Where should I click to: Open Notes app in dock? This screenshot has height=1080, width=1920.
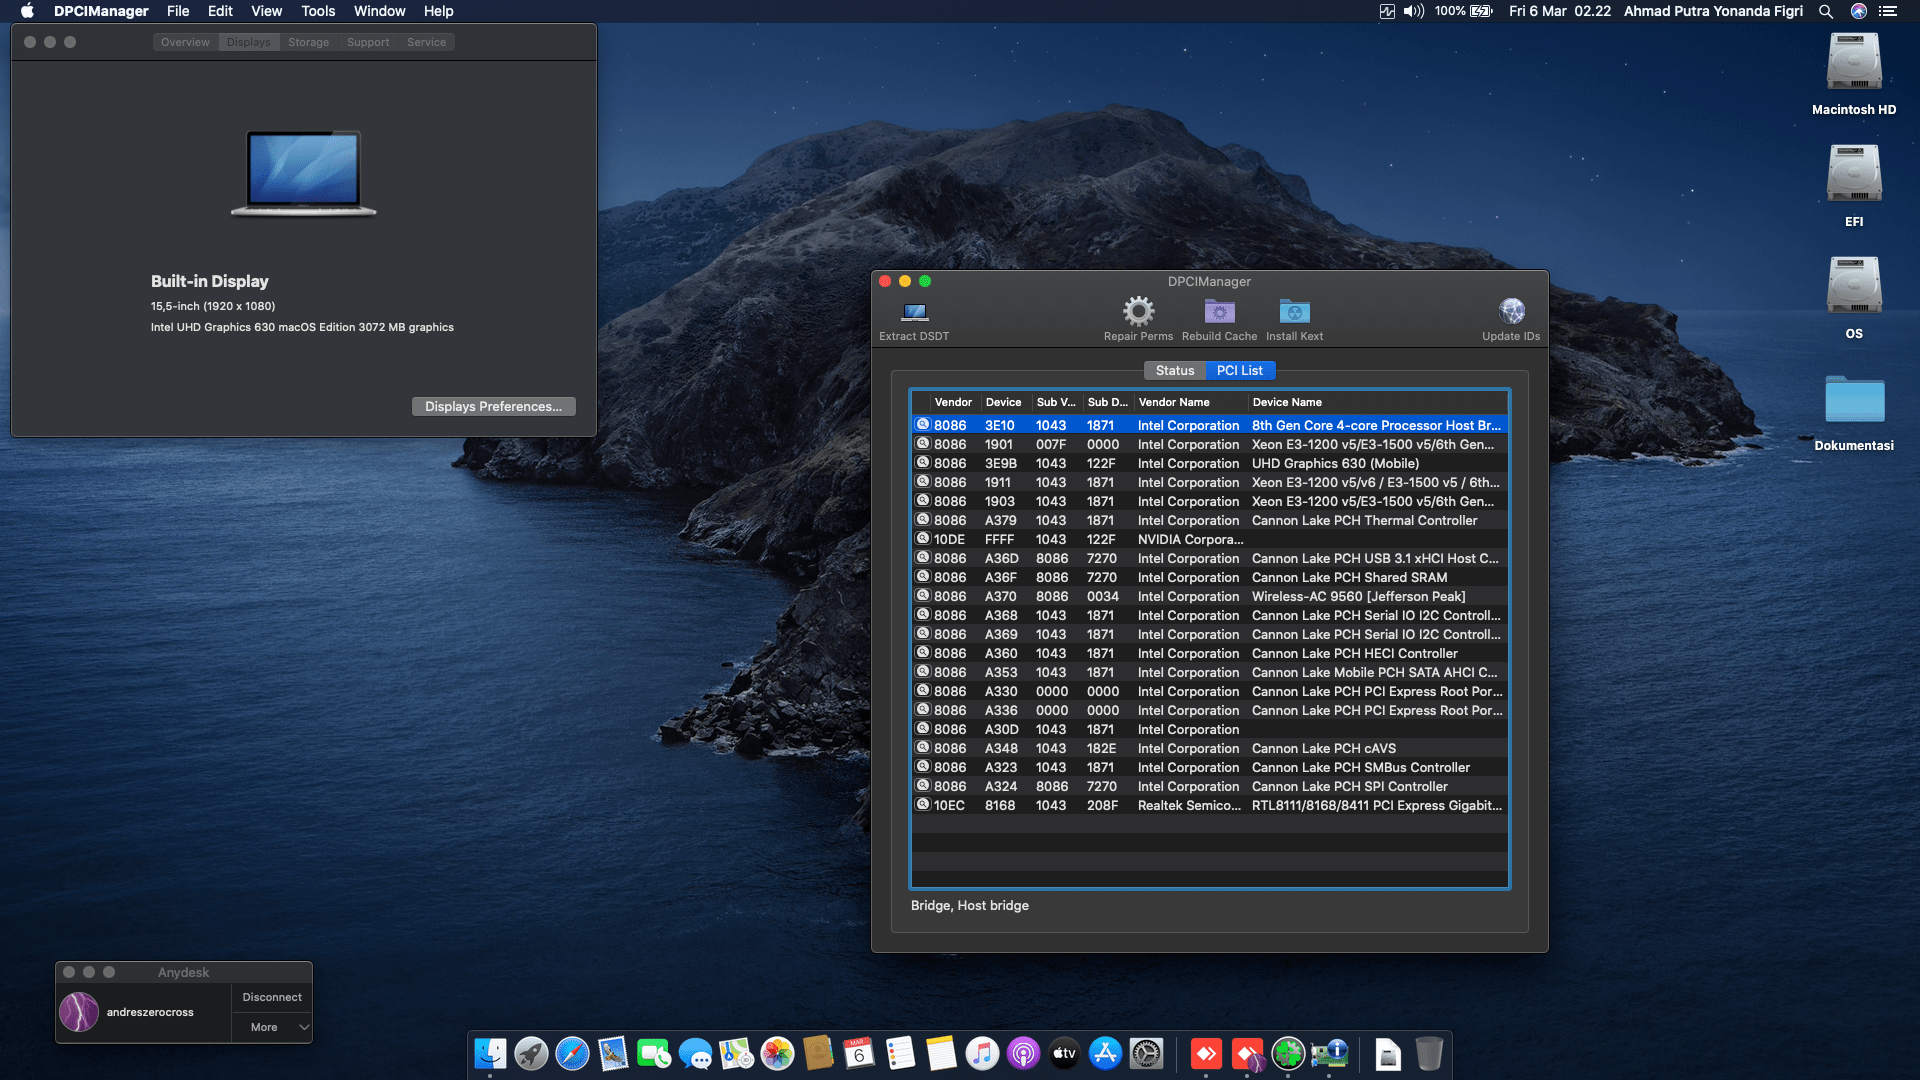pos(941,1053)
